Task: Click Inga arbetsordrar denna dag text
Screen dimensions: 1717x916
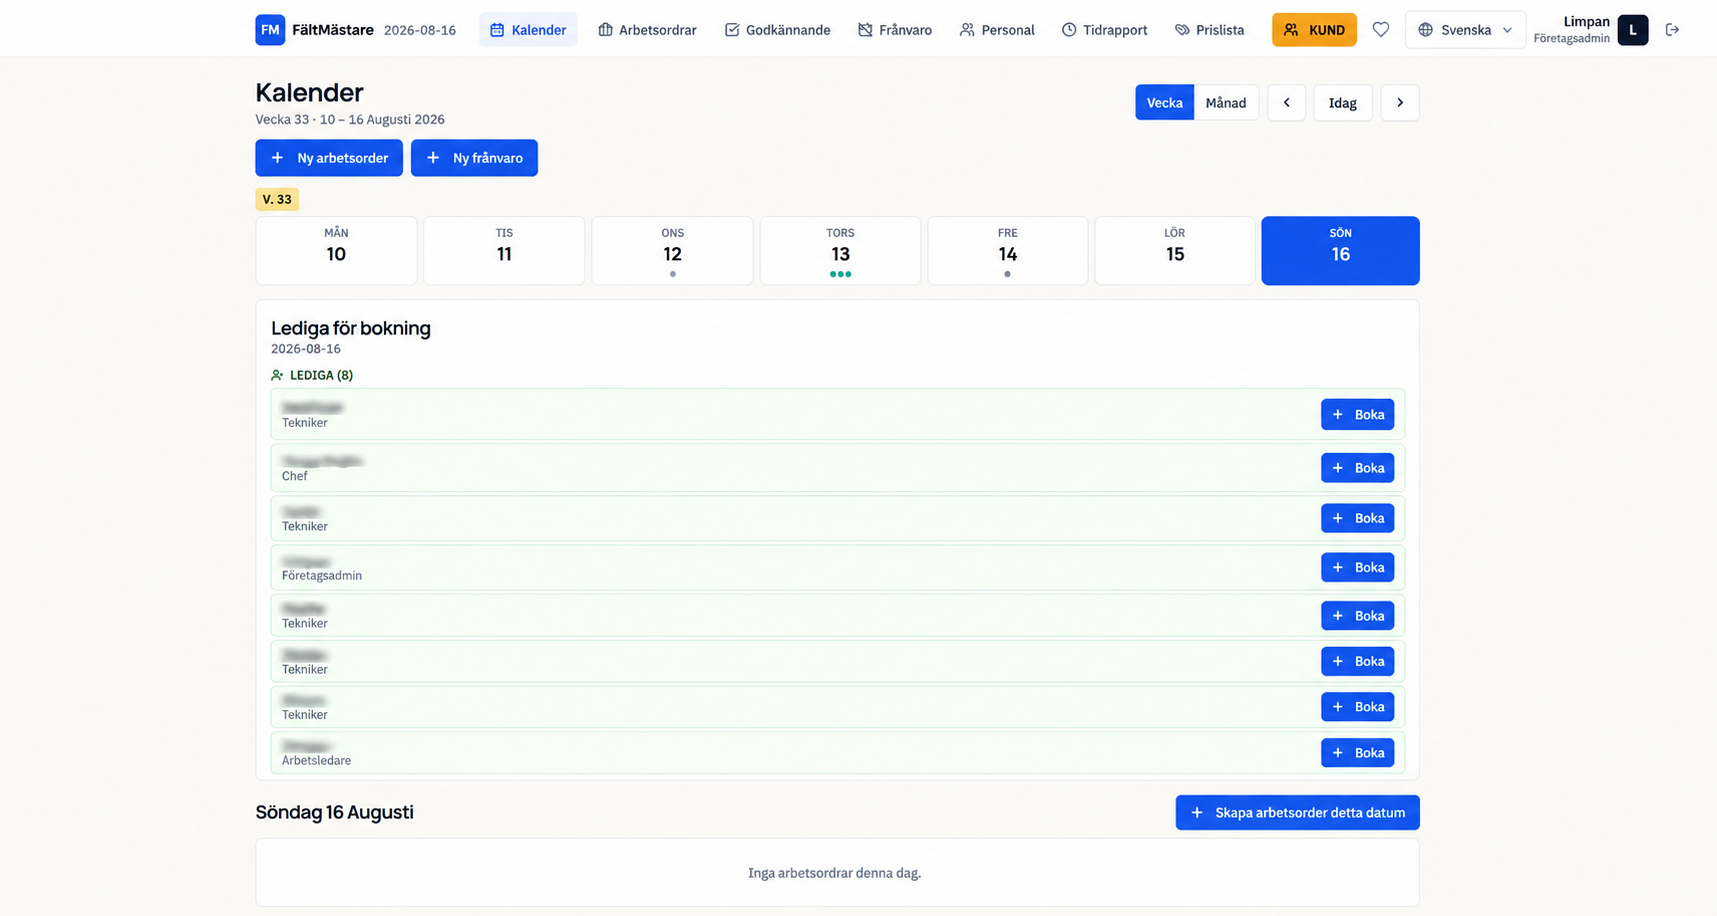Action: pyautogui.click(x=835, y=873)
